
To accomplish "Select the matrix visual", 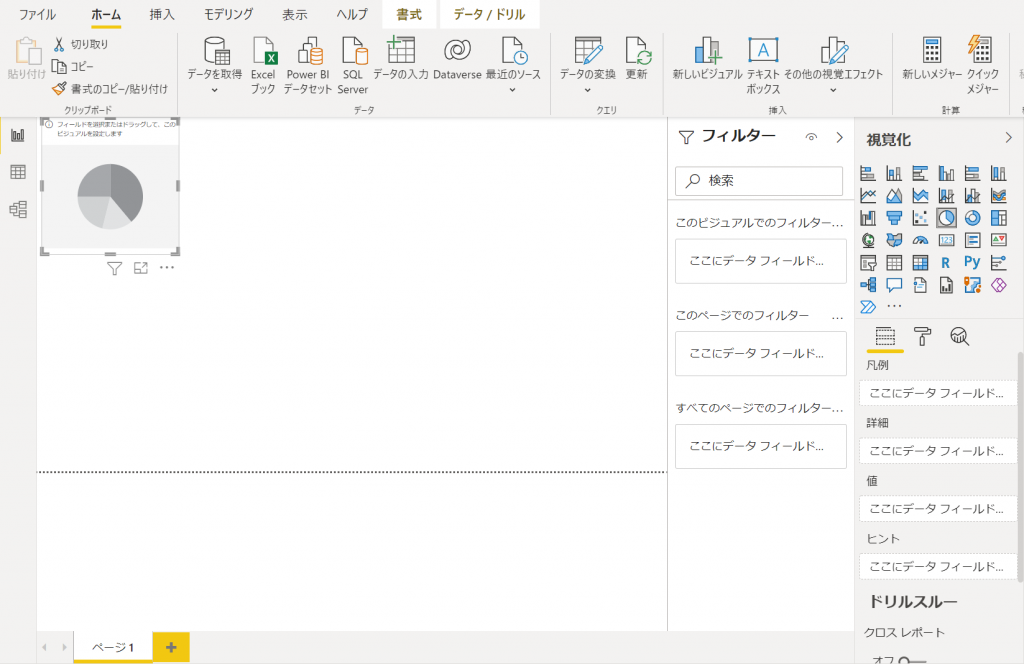I will [920, 262].
